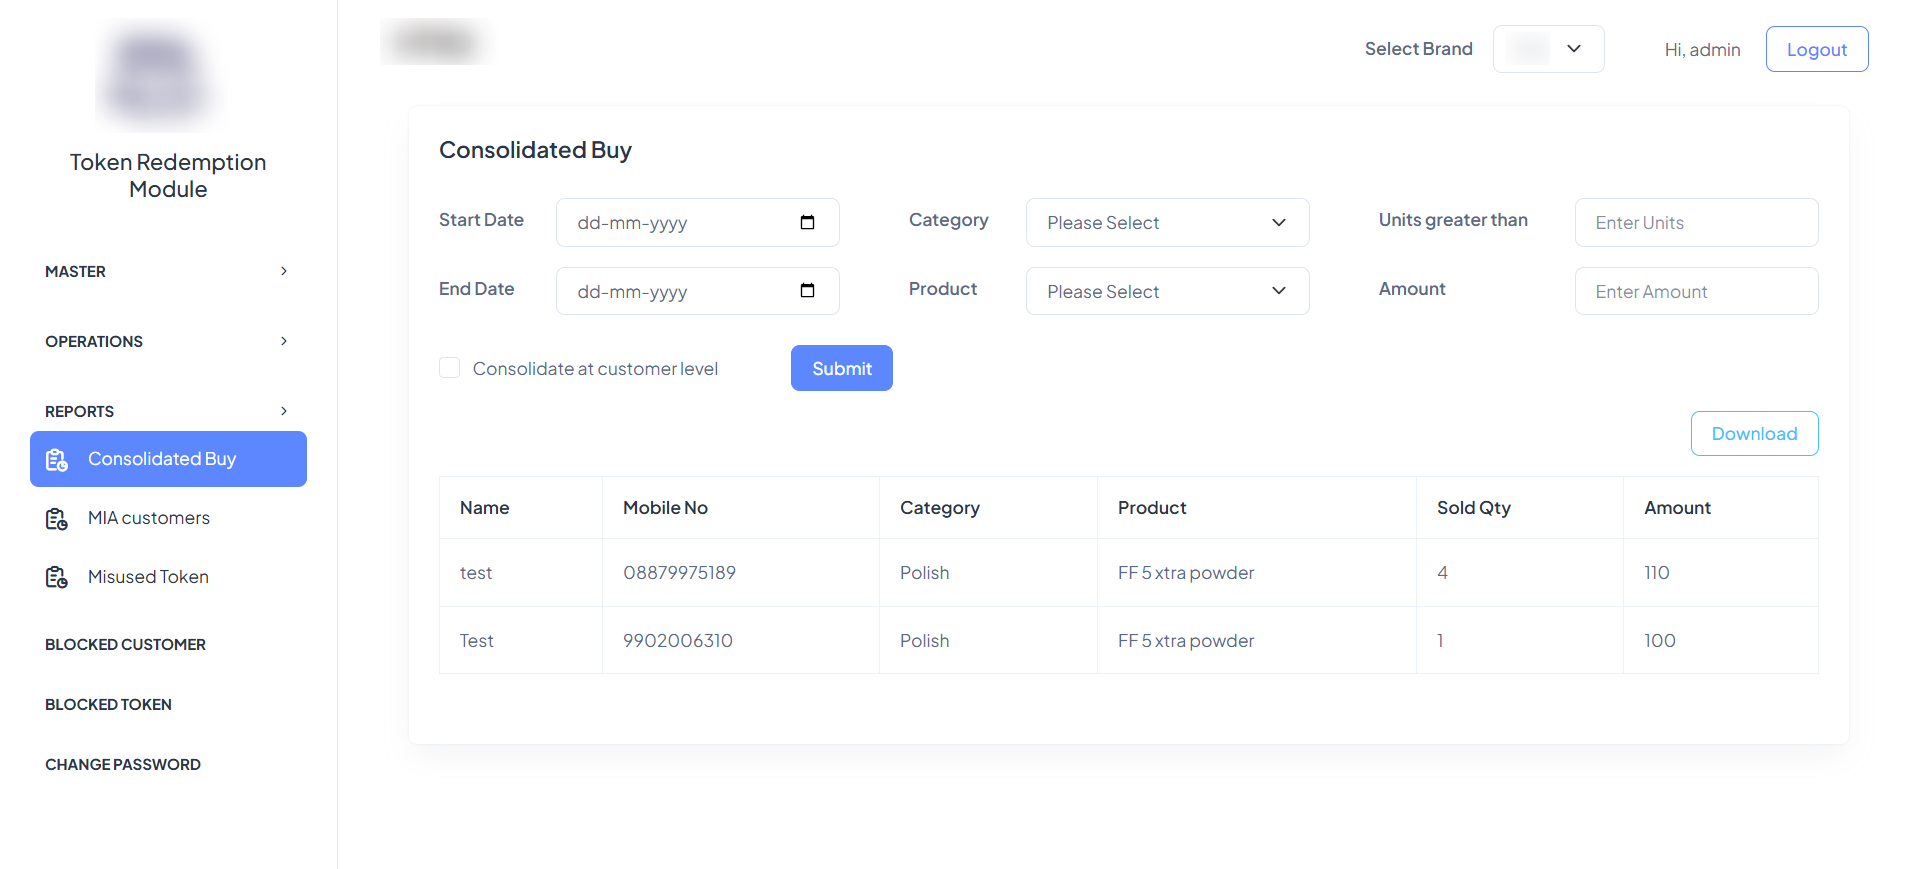Click the Consolidated Buy report icon
Screen dimensions: 1920x869
[57, 459]
